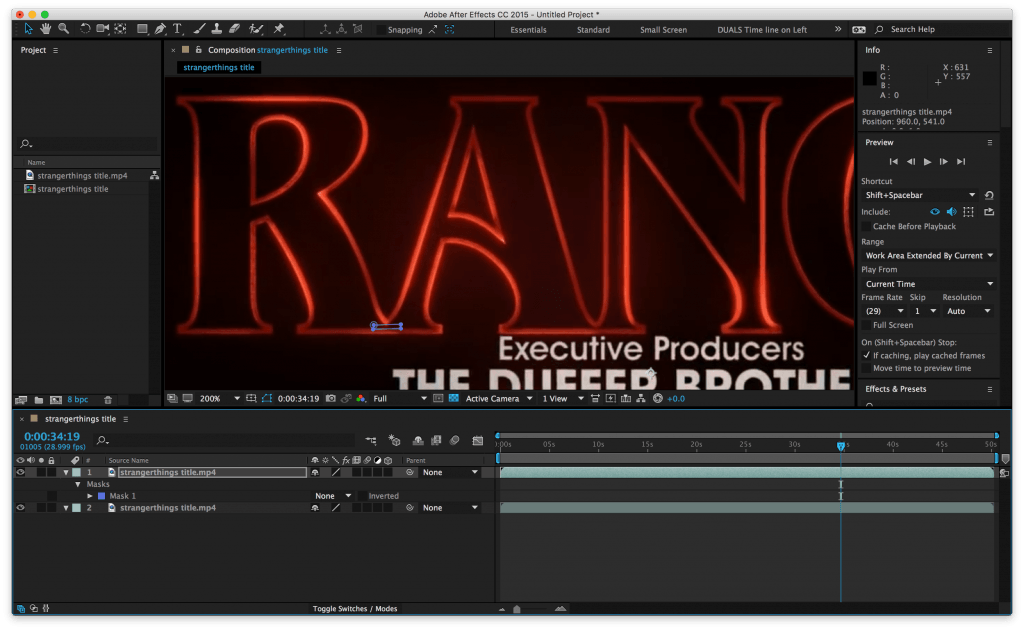Open the 200% magnification dropdown
Viewport: 1024px width, 630px height.
point(219,398)
